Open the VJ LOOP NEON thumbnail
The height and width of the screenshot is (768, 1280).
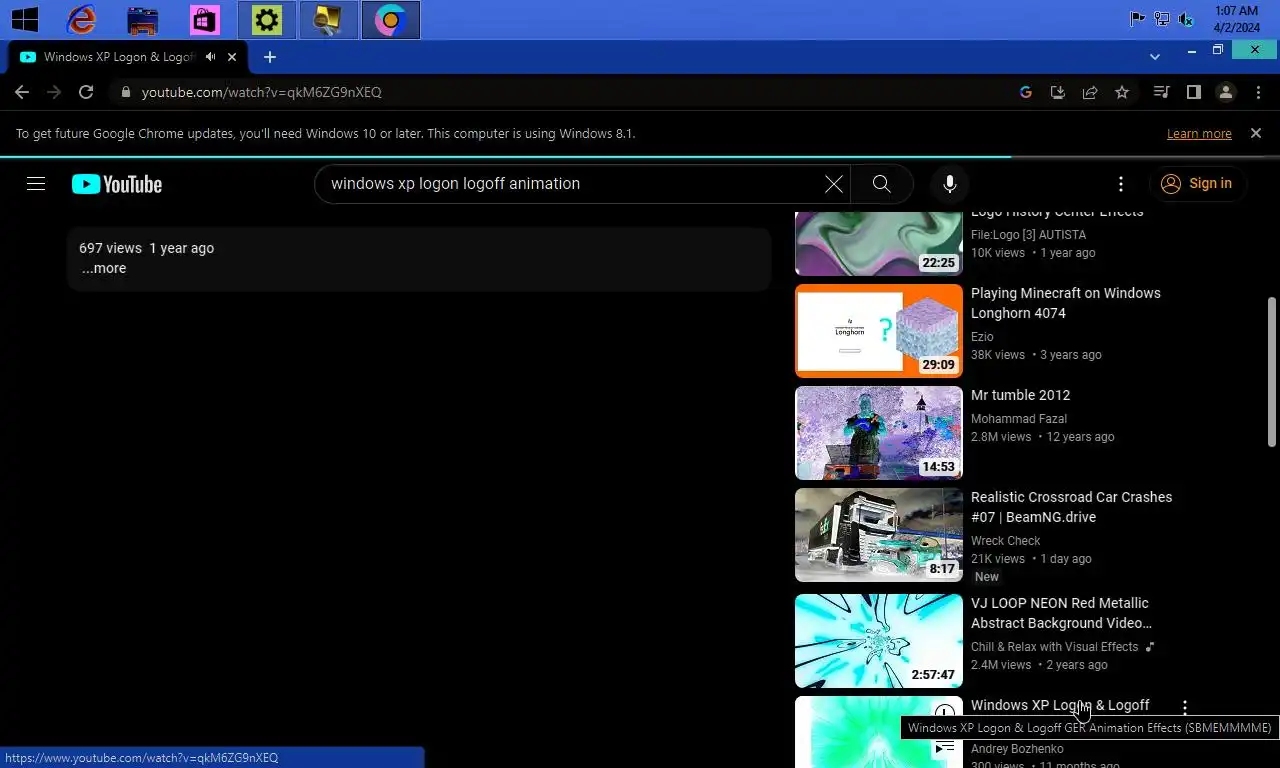[879, 641]
